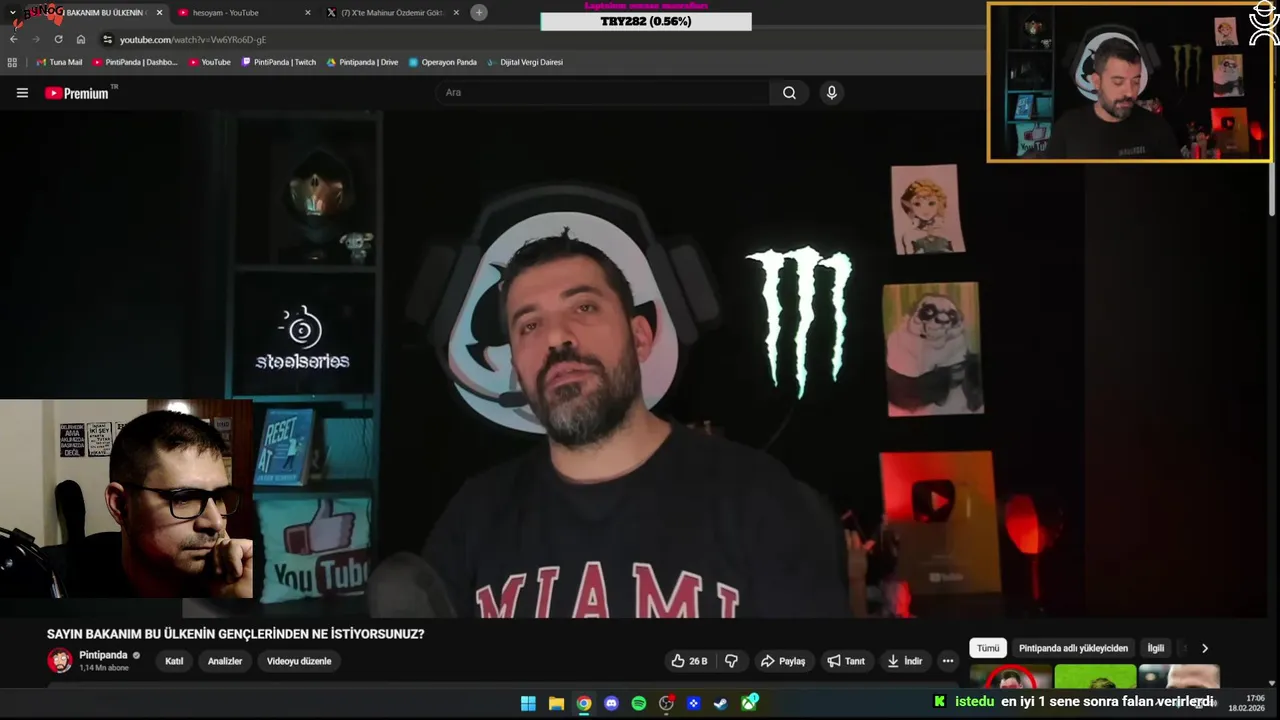Click the İndir download button
1280x720 pixels.
pyautogui.click(x=905, y=661)
